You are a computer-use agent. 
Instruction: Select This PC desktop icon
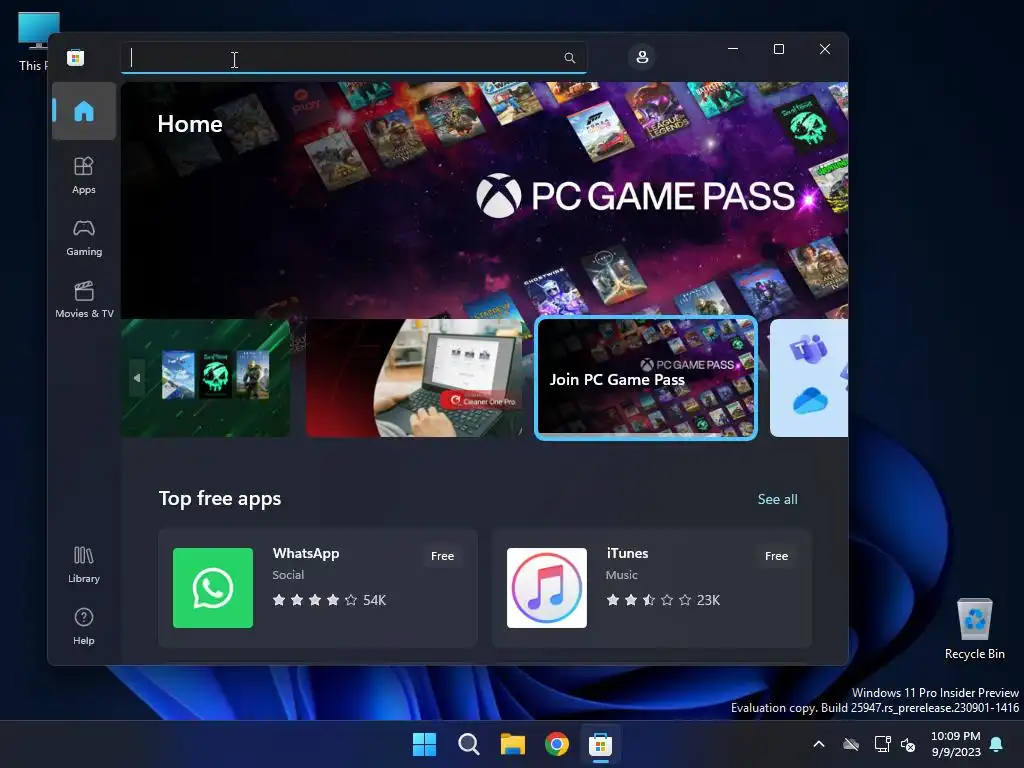point(33,42)
